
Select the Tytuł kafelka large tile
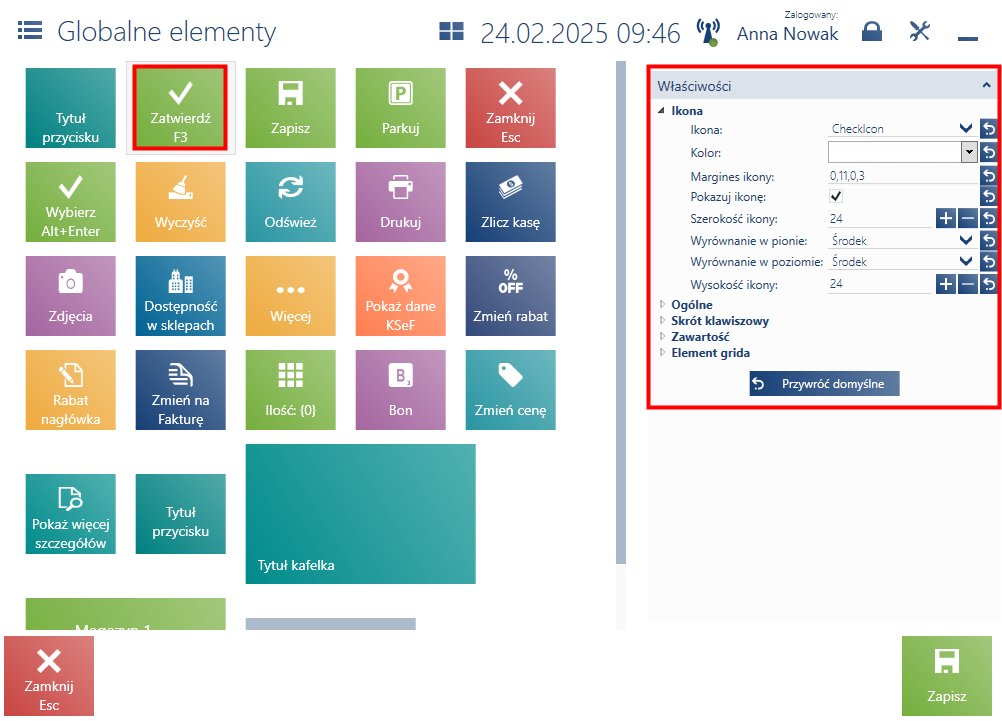(x=360, y=514)
